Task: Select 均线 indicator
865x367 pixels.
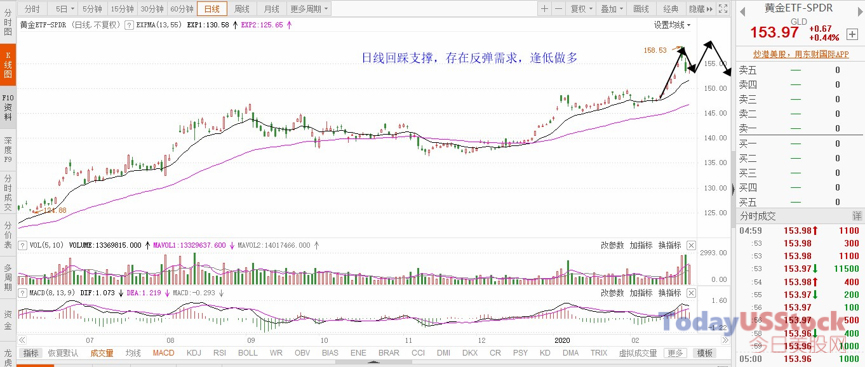Action: pos(133,353)
